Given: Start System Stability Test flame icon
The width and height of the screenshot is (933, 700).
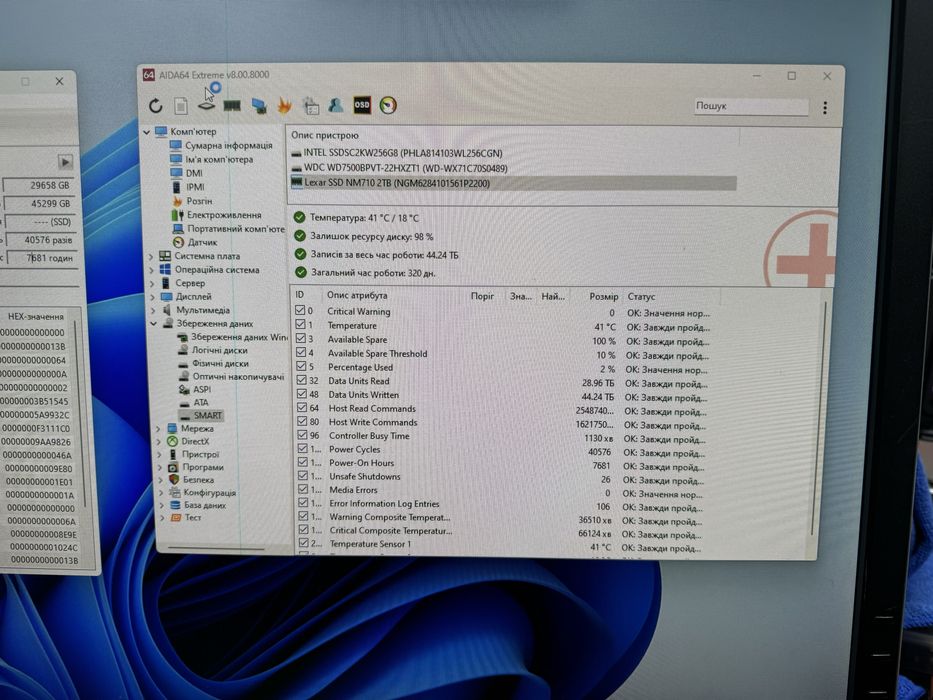Looking at the screenshot, I should pos(284,106).
